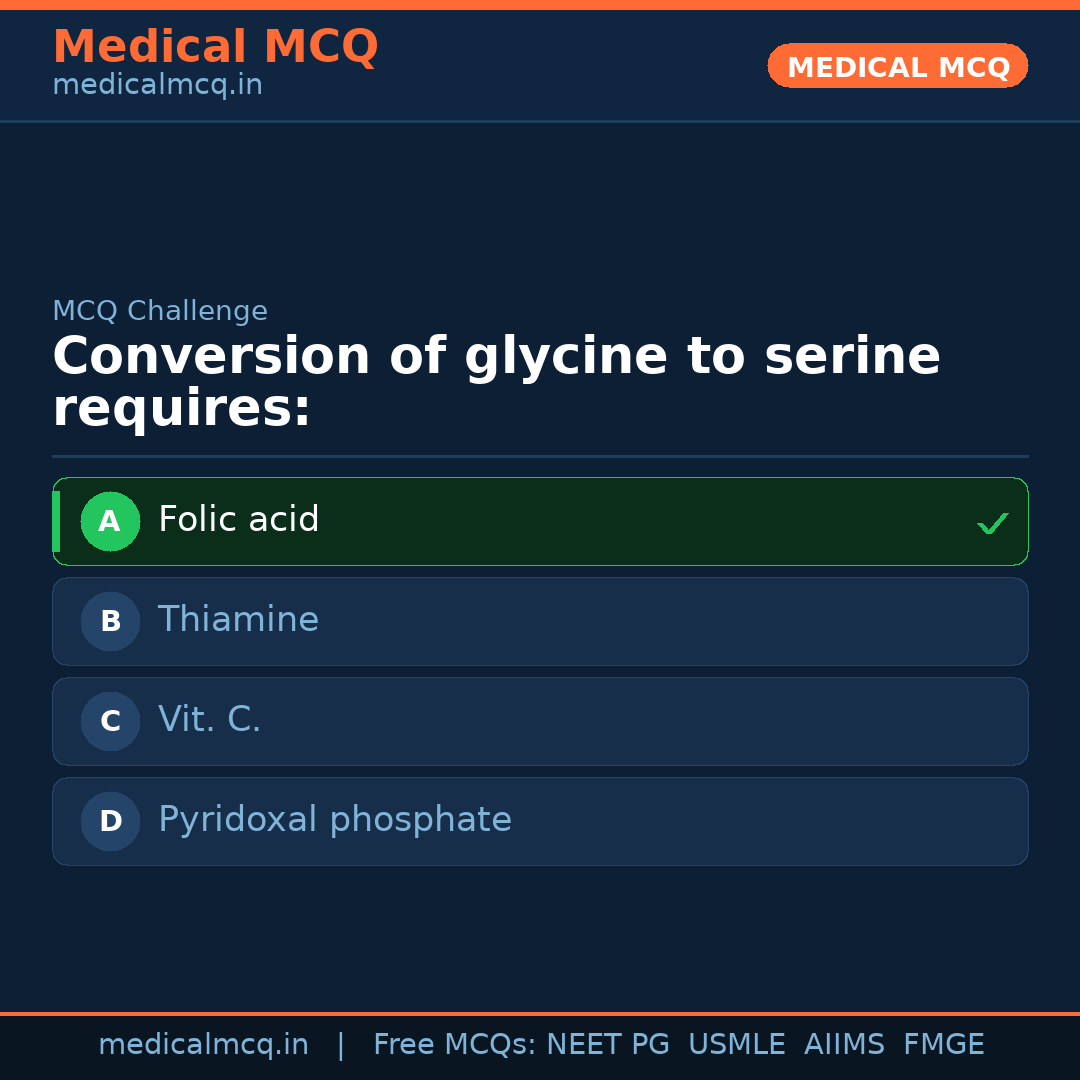Choose the Thiamine answer text

point(238,620)
